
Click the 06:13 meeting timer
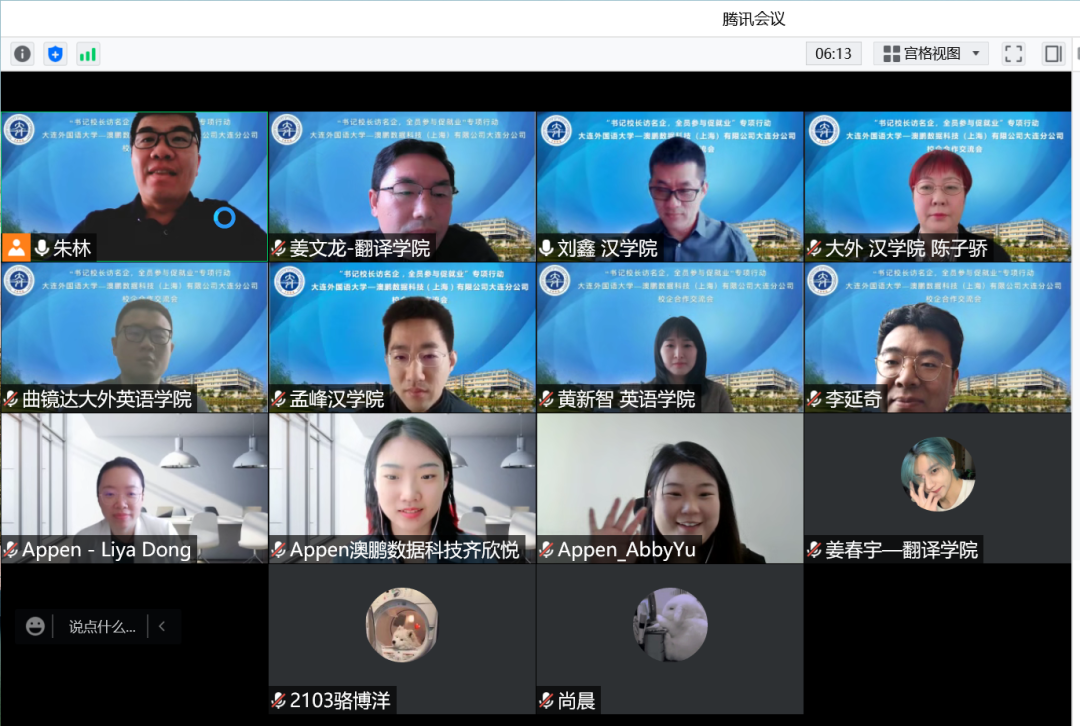tap(833, 54)
